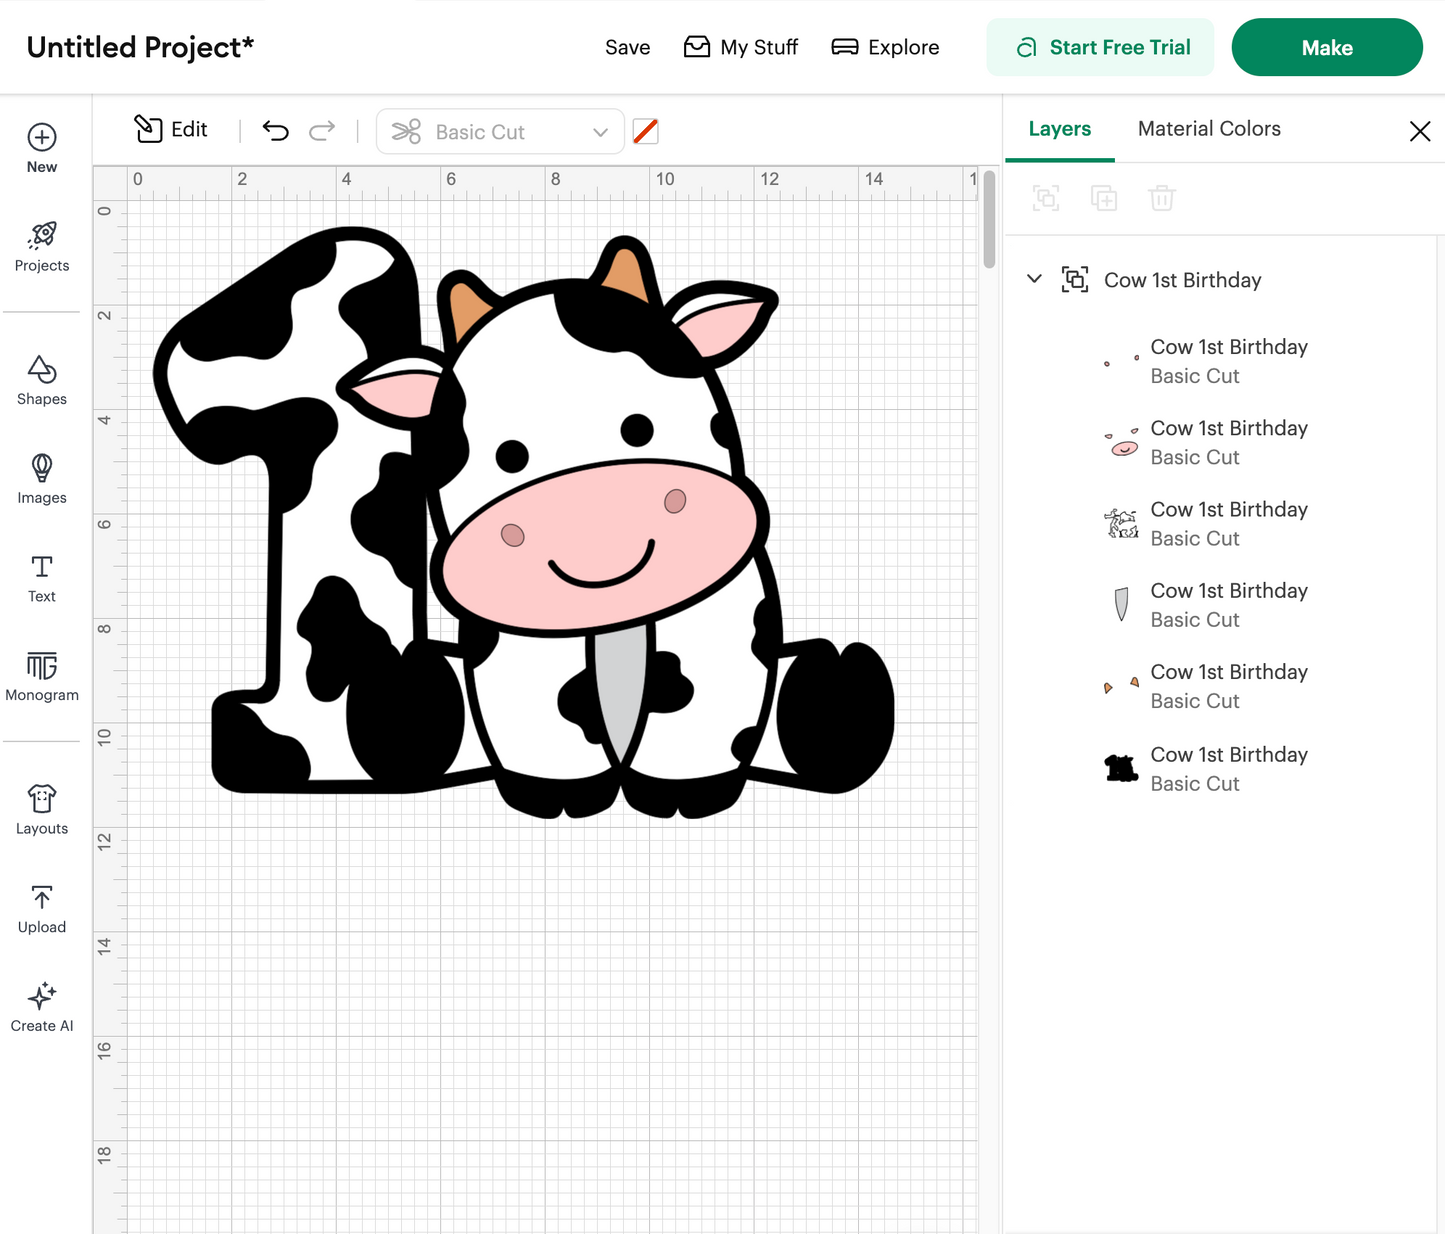This screenshot has width=1445, height=1234.
Task: Open the Explore page
Action: point(885,47)
